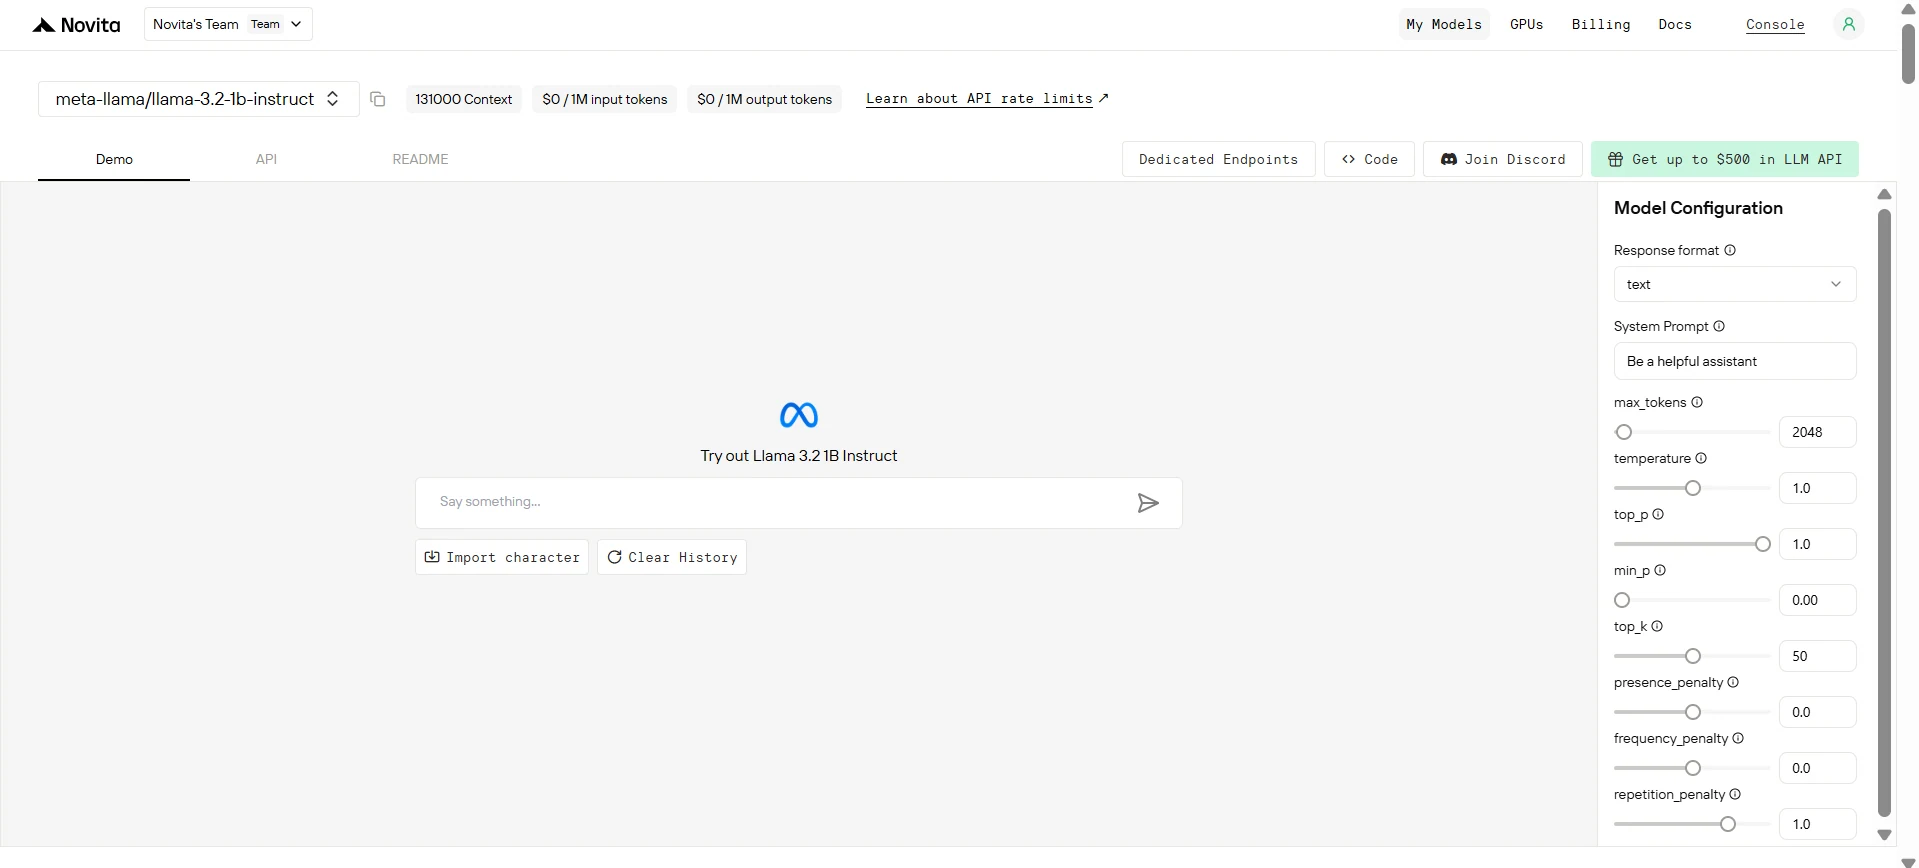
Task: Click Import character button
Action: (502, 557)
